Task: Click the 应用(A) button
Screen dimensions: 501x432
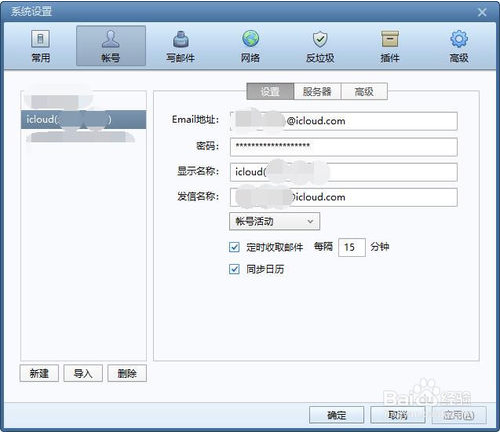Action: click(x=459, y=415)
